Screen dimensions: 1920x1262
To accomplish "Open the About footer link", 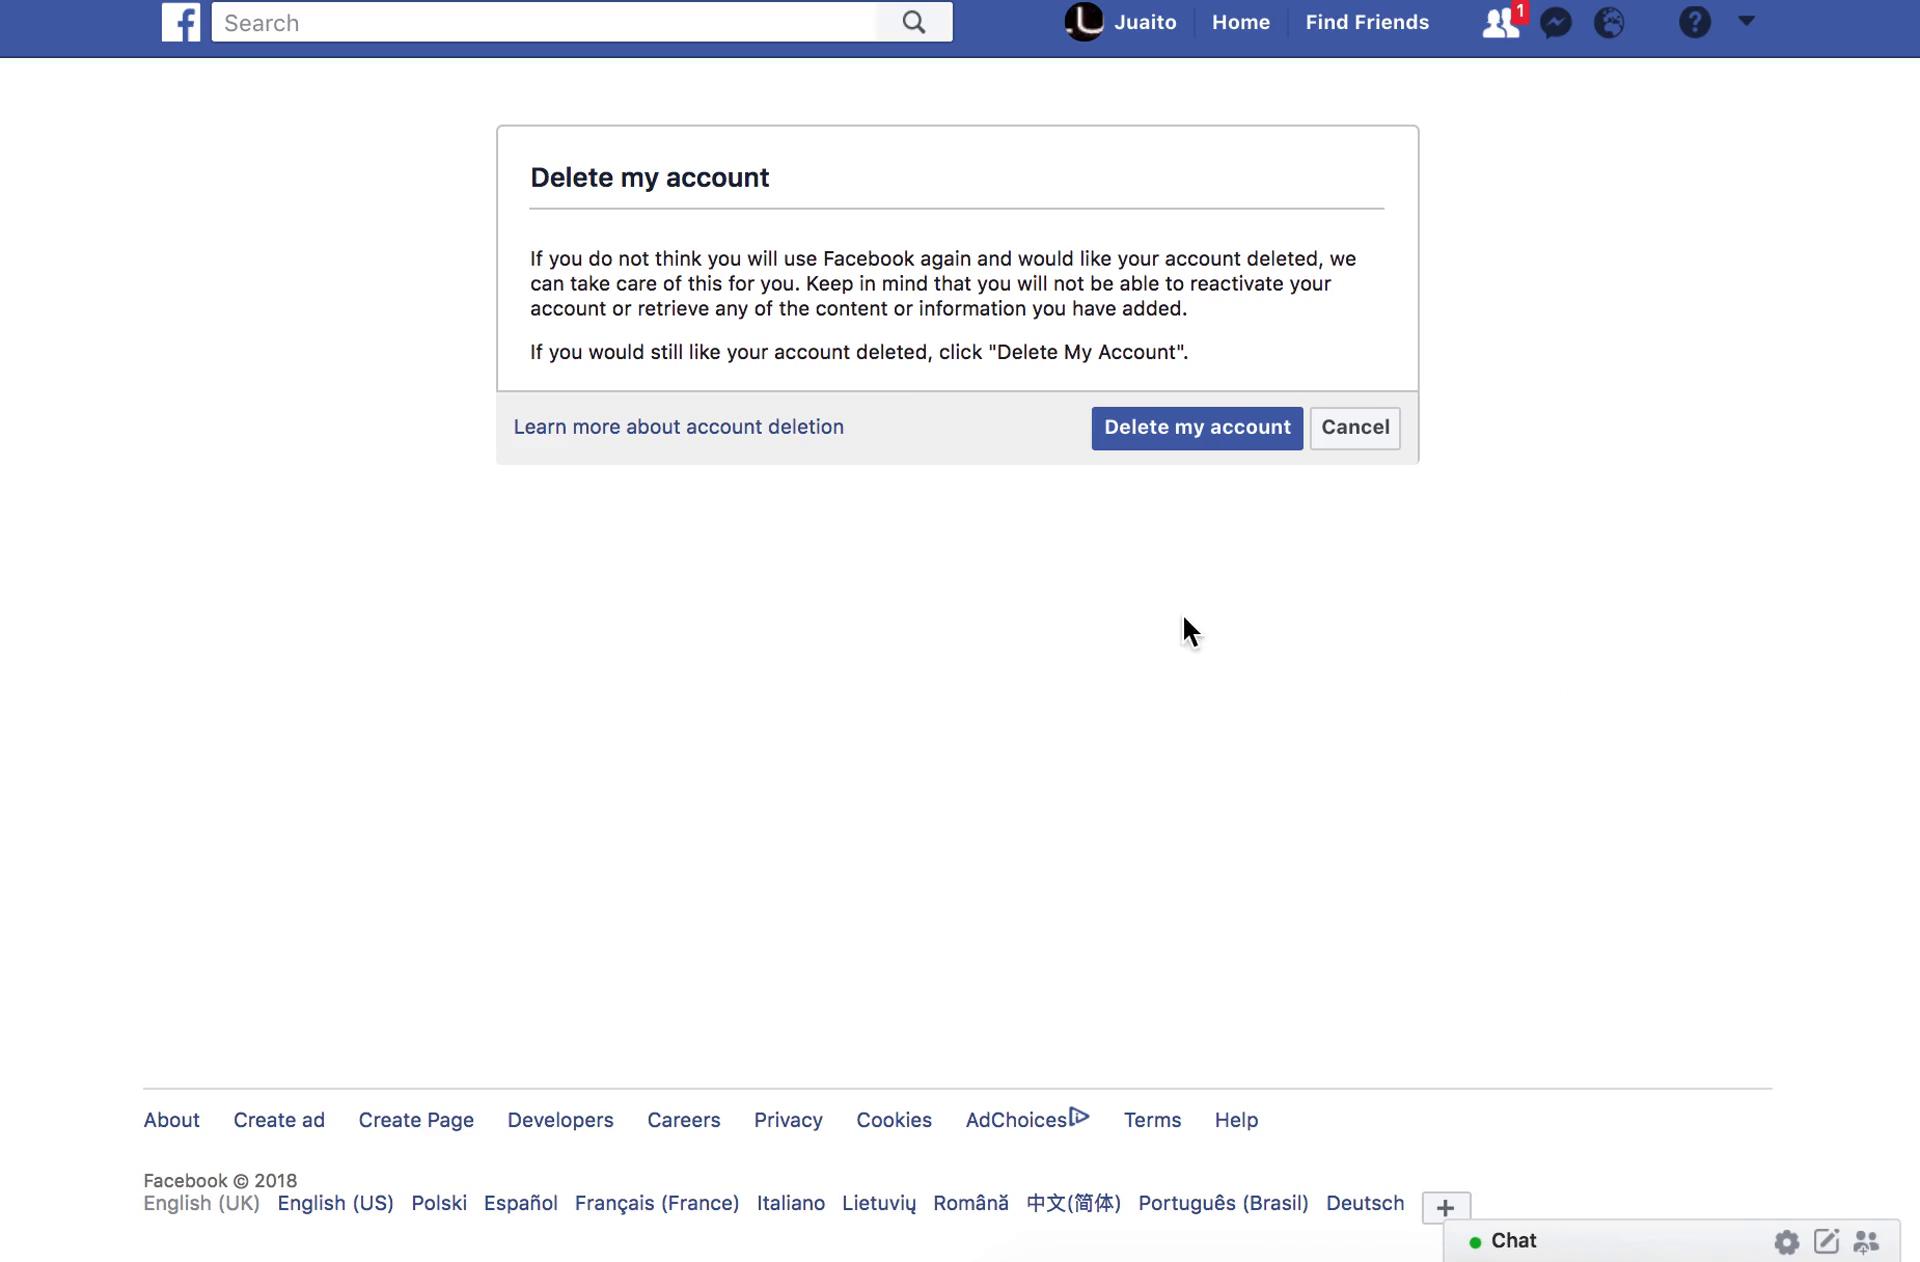I will (172, 1120).
